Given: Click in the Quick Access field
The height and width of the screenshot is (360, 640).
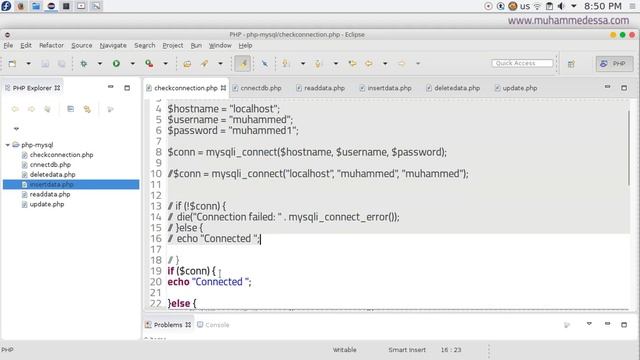Looking at the screenshot, I should 522,63.
